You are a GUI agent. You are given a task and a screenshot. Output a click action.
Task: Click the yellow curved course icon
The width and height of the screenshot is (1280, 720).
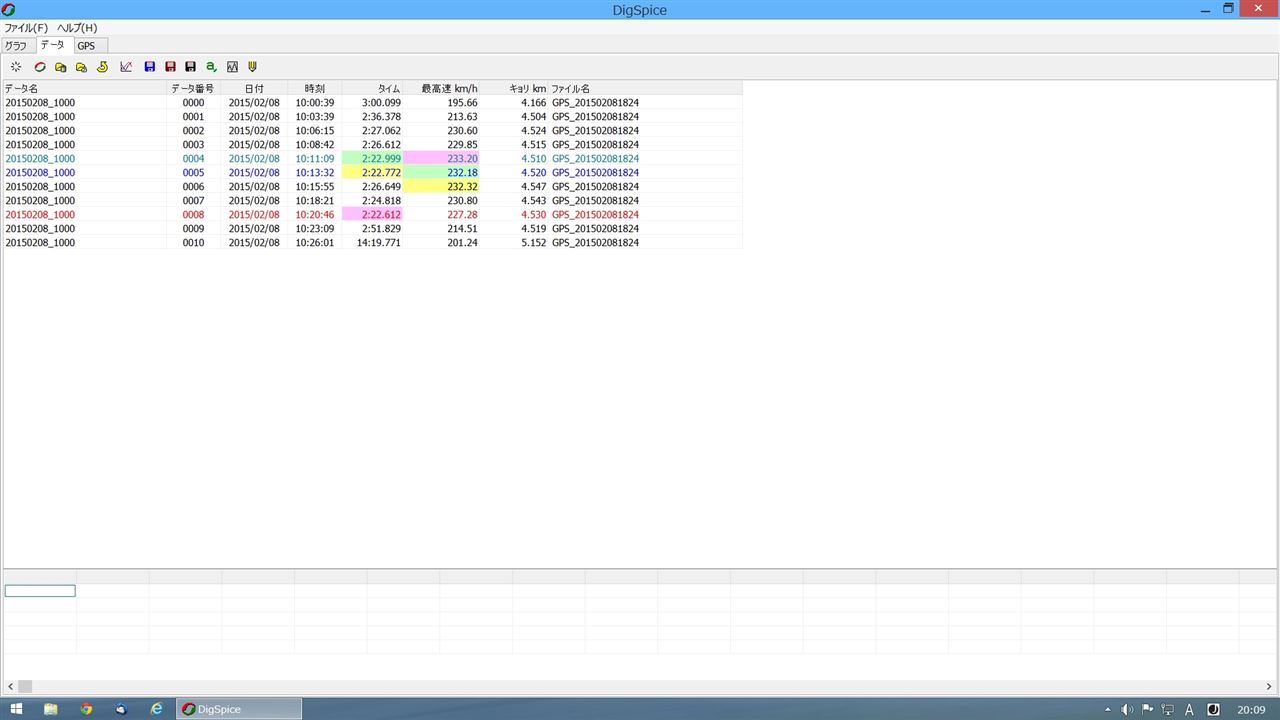(x=102, y=67)
